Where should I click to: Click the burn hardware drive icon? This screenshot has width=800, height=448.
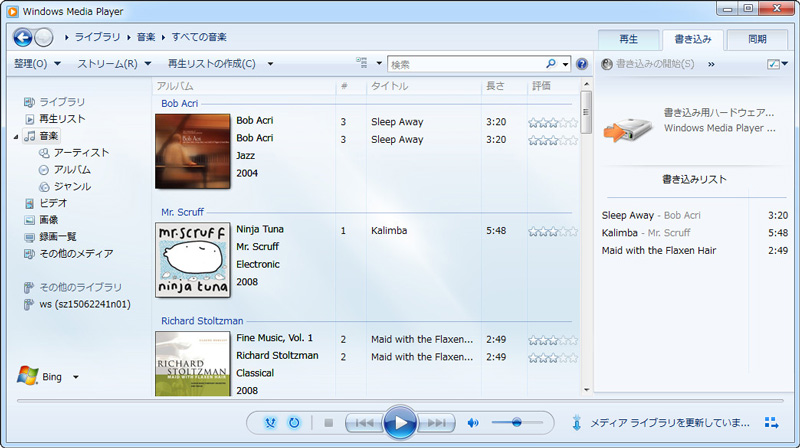[628, 128]
